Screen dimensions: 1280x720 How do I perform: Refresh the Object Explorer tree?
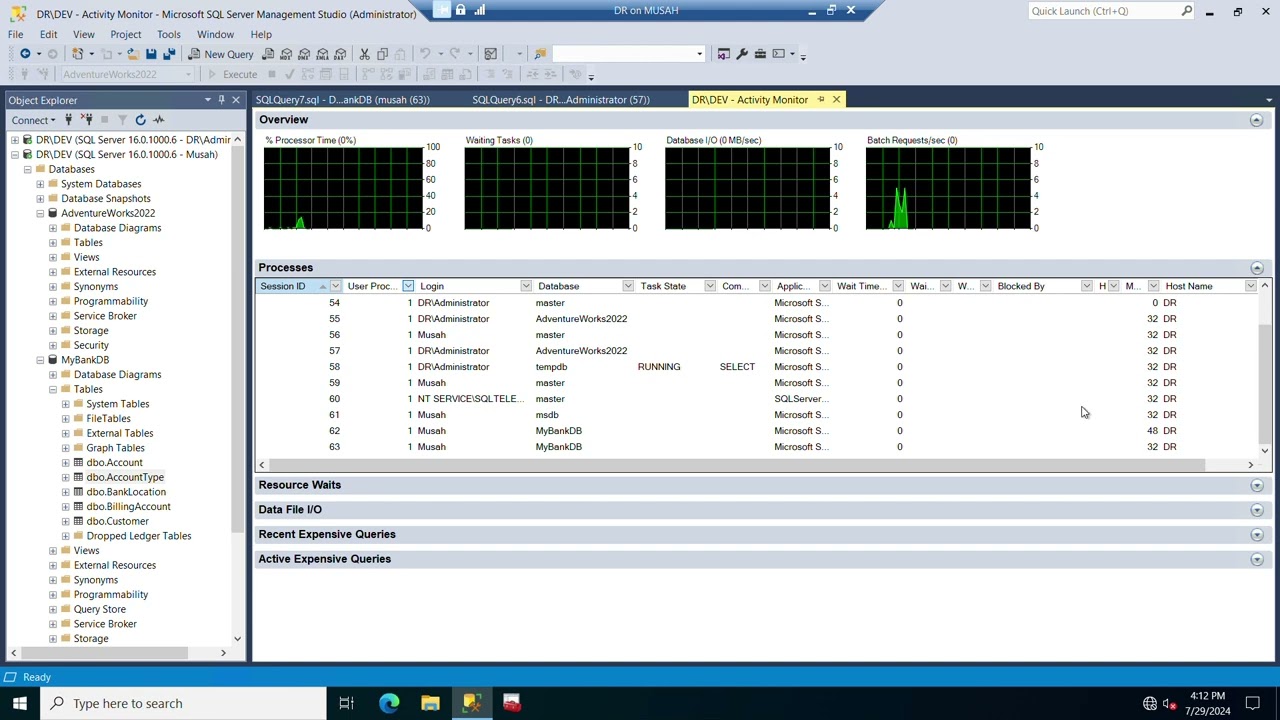pos(140,120)
